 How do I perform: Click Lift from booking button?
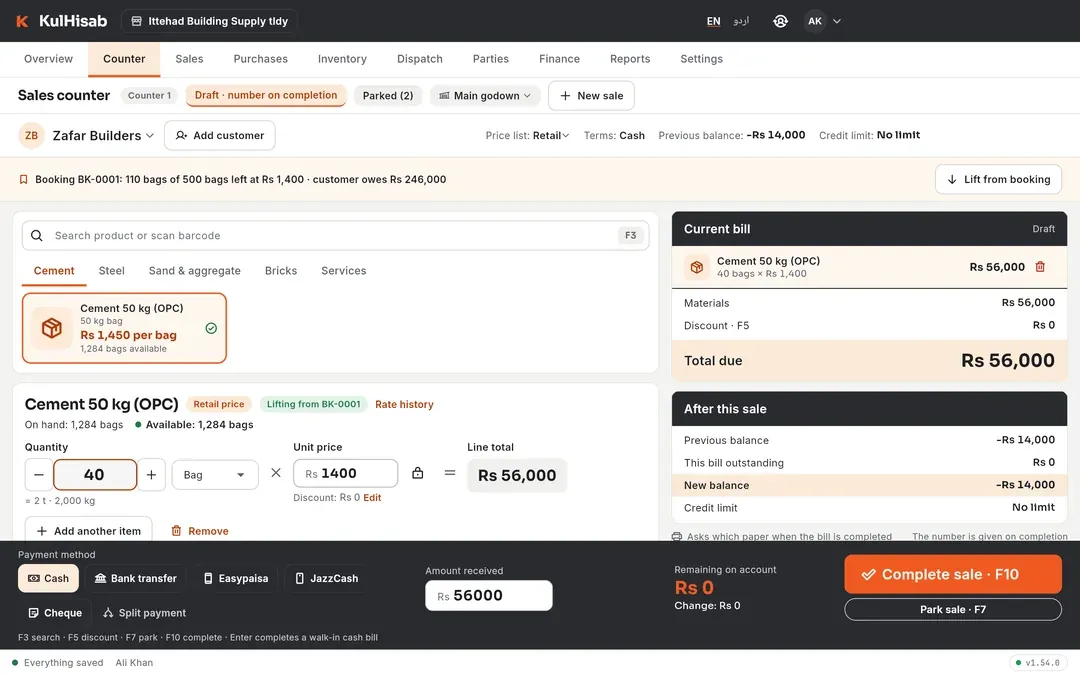(x=998, y=180)
